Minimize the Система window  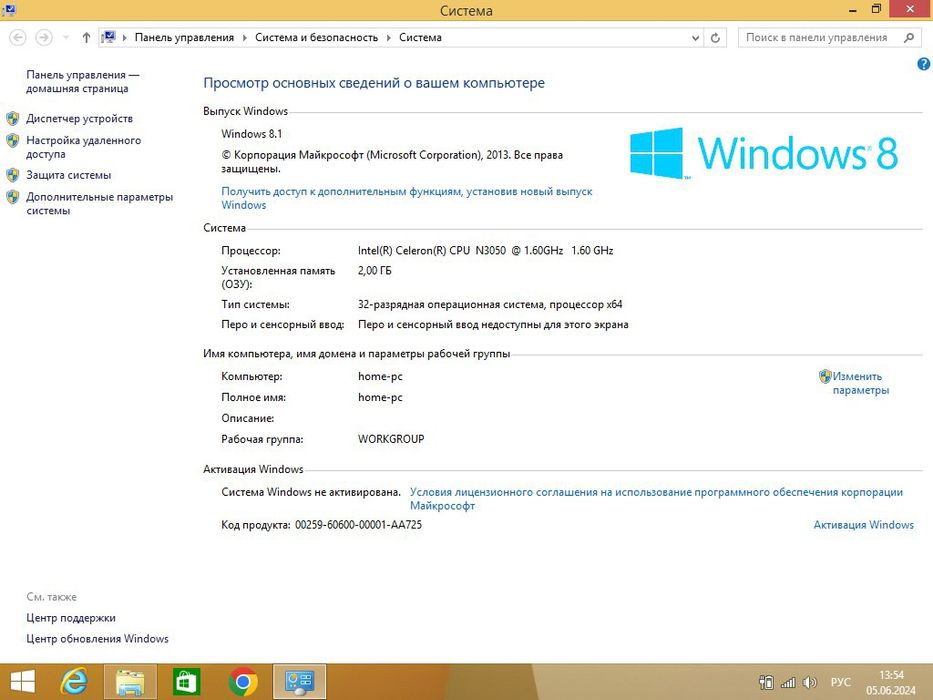coord(853,10)
